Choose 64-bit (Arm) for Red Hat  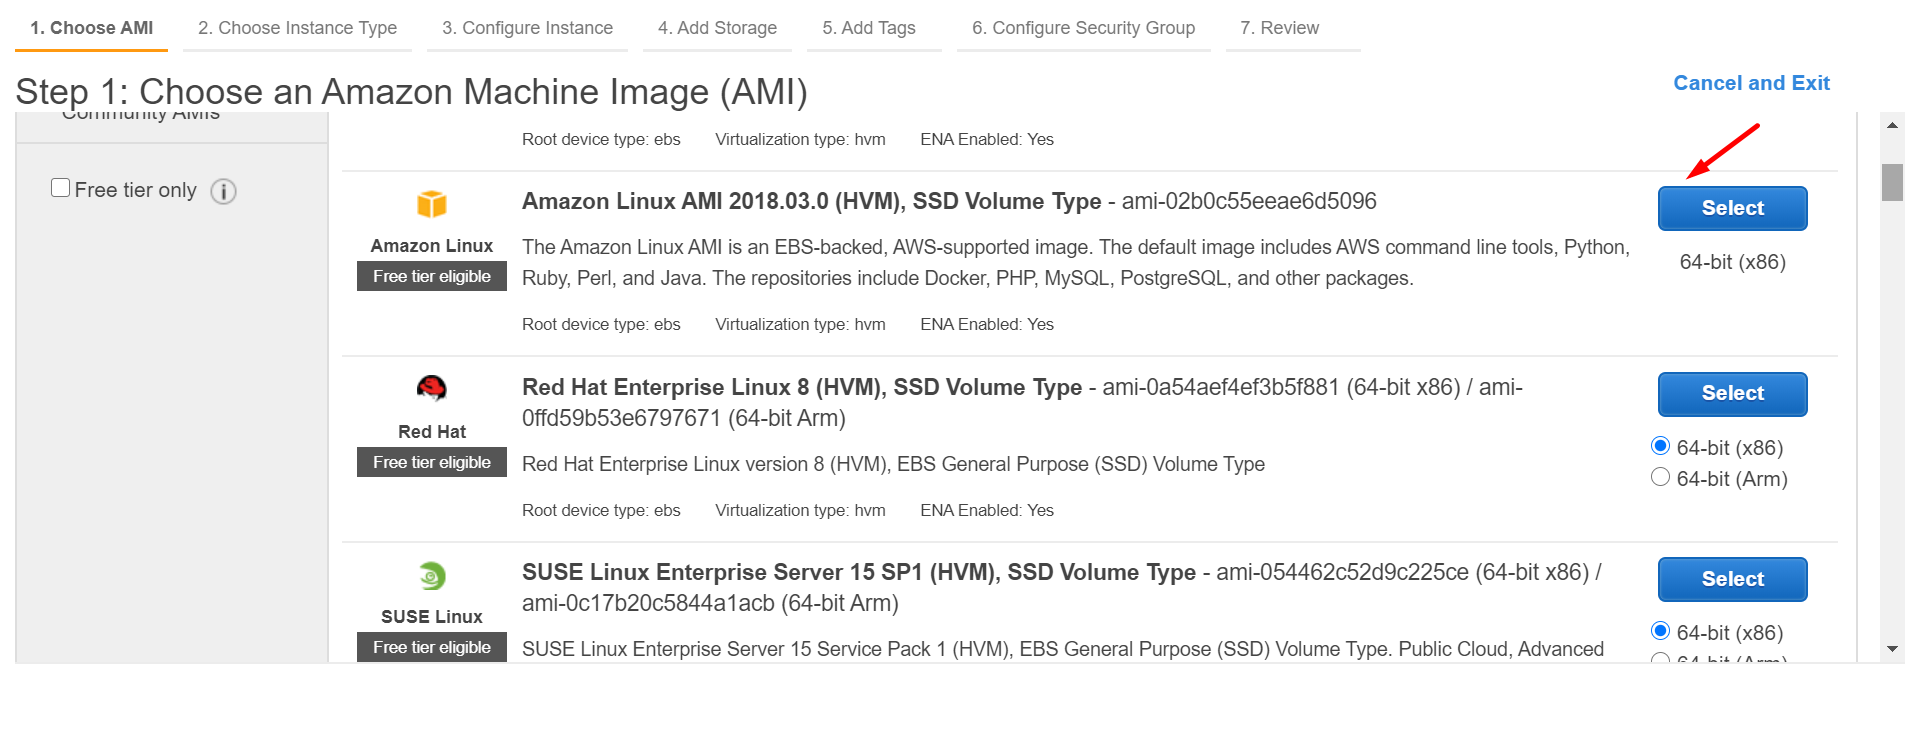[x=1661, y=477]
